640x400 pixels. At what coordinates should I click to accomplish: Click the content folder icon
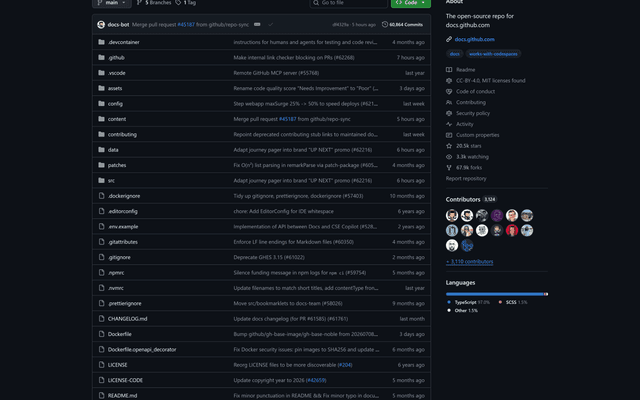[x=101, y=119]
